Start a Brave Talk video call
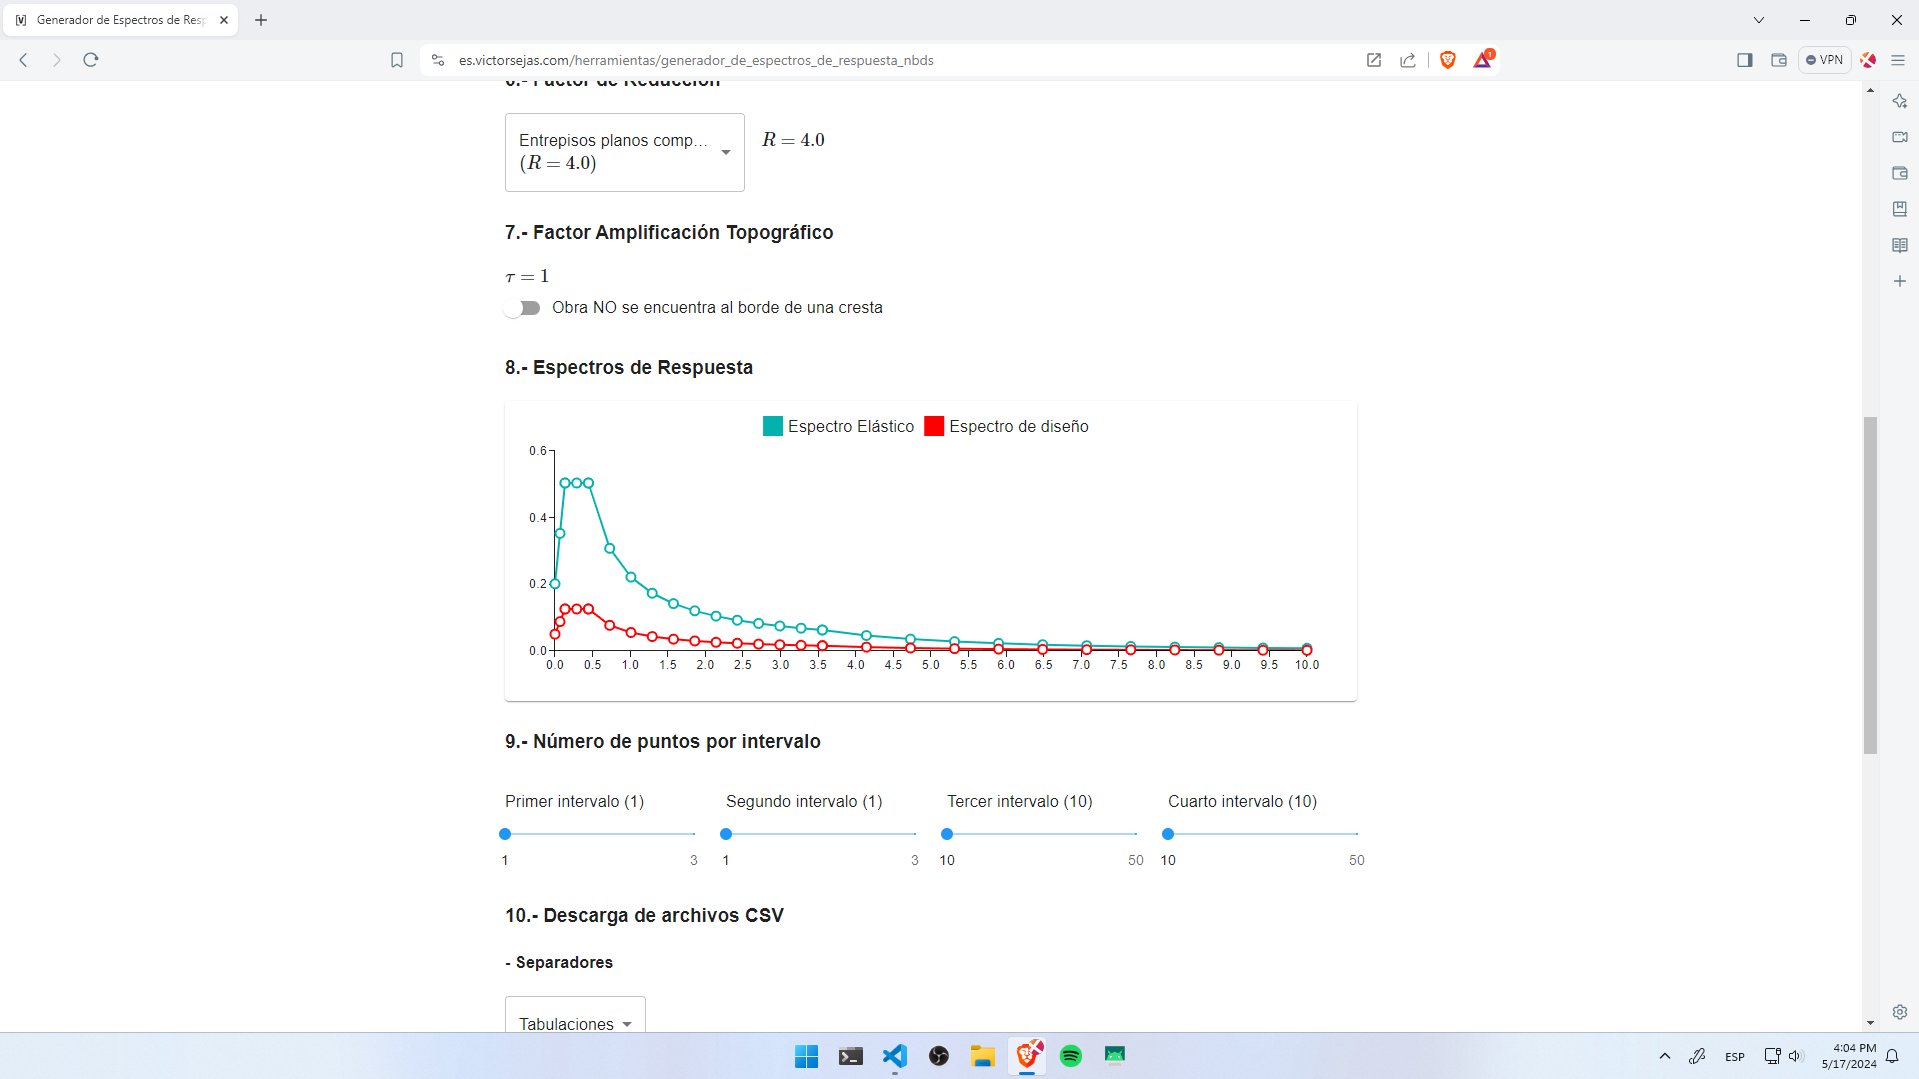The height and width of the screenshot is (1079, 1919). 1899,137
